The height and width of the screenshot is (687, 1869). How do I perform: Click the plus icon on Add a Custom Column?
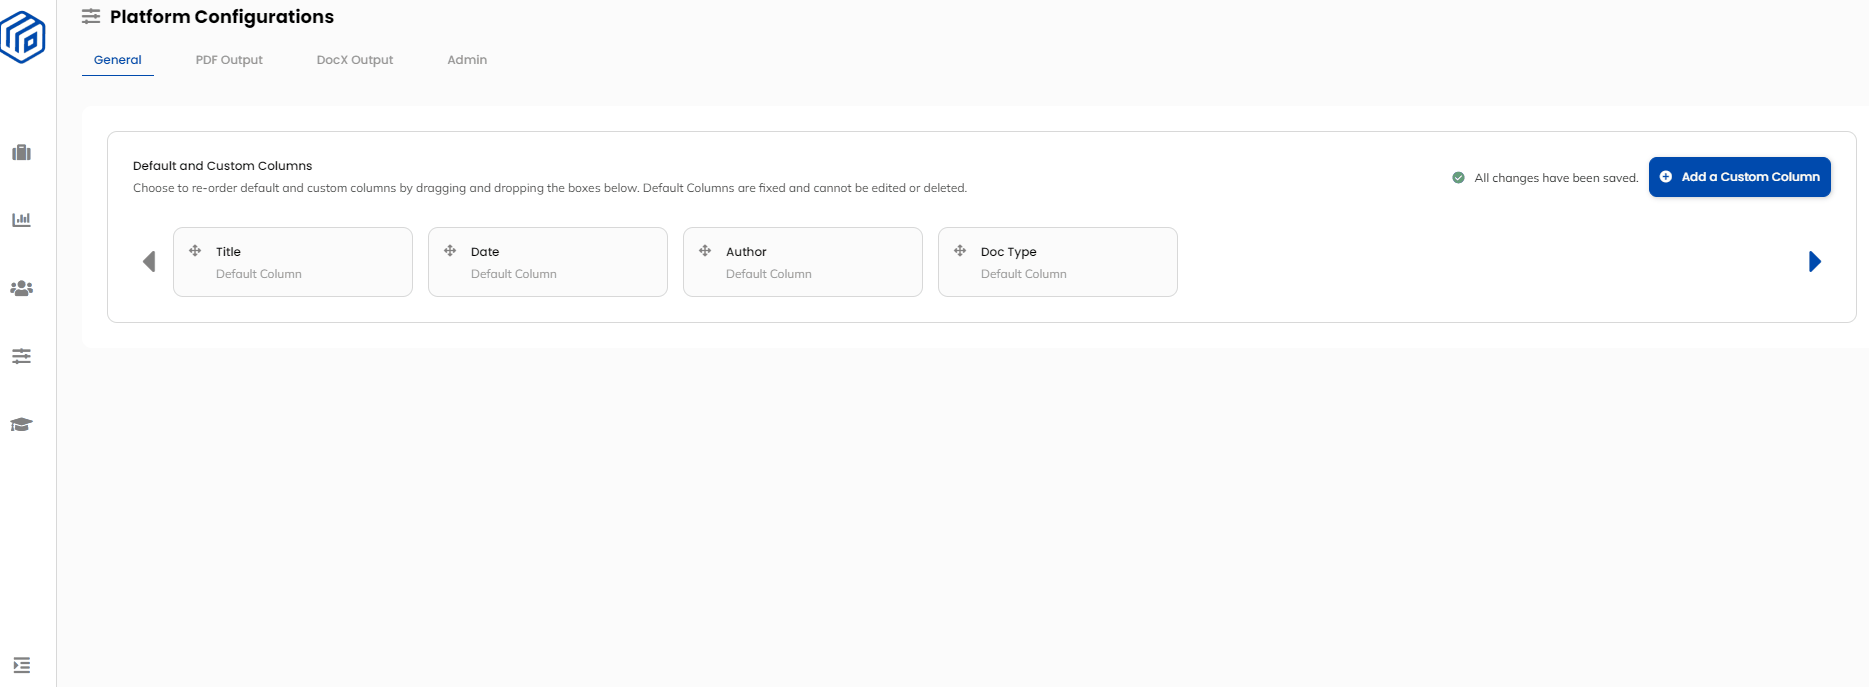pos(1664,176)
